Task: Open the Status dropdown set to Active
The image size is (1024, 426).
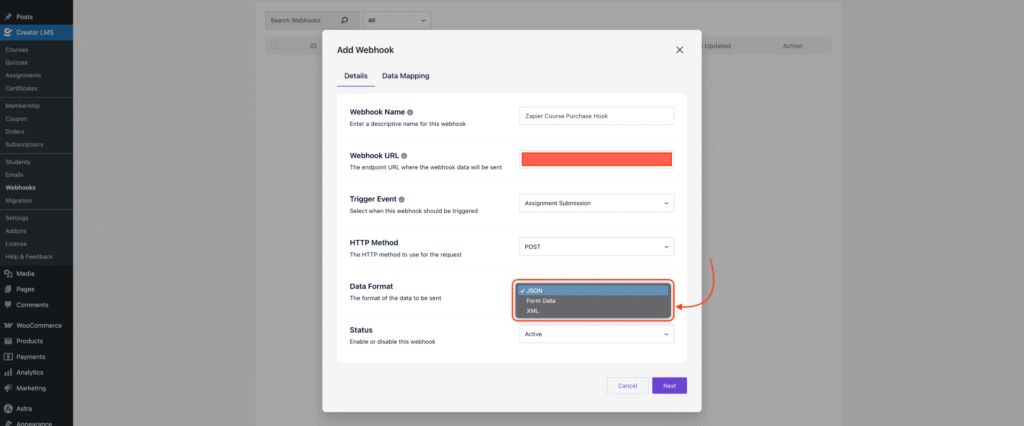Action: [x=597, y=334]
